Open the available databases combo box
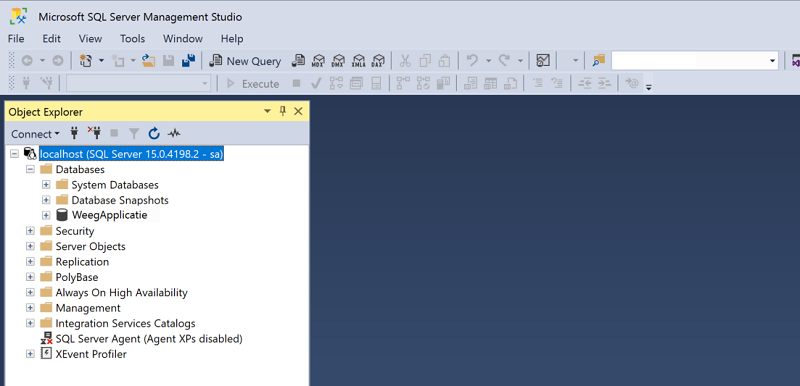 coord(139,84)
